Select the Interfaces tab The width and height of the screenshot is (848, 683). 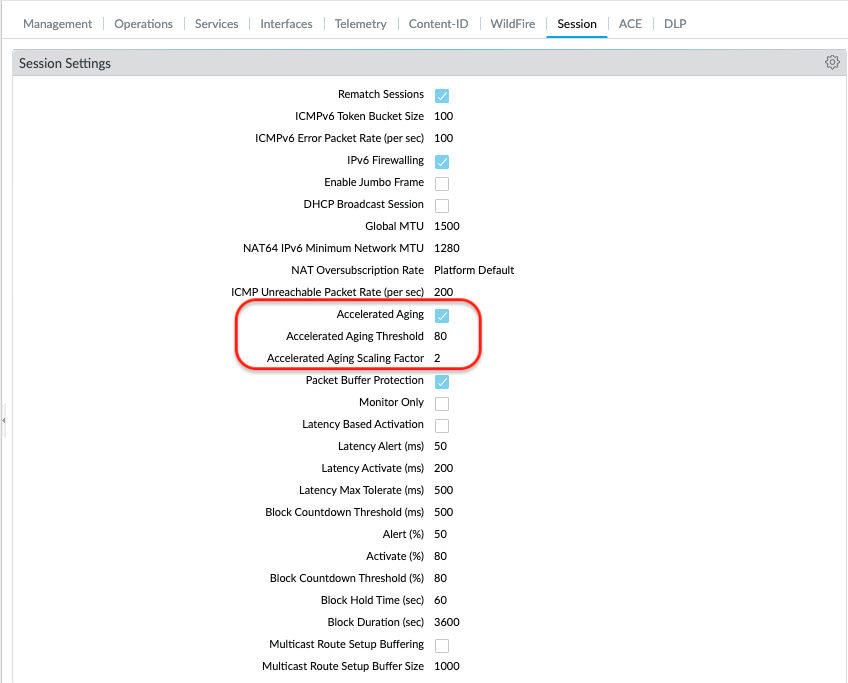coord(286,24)
